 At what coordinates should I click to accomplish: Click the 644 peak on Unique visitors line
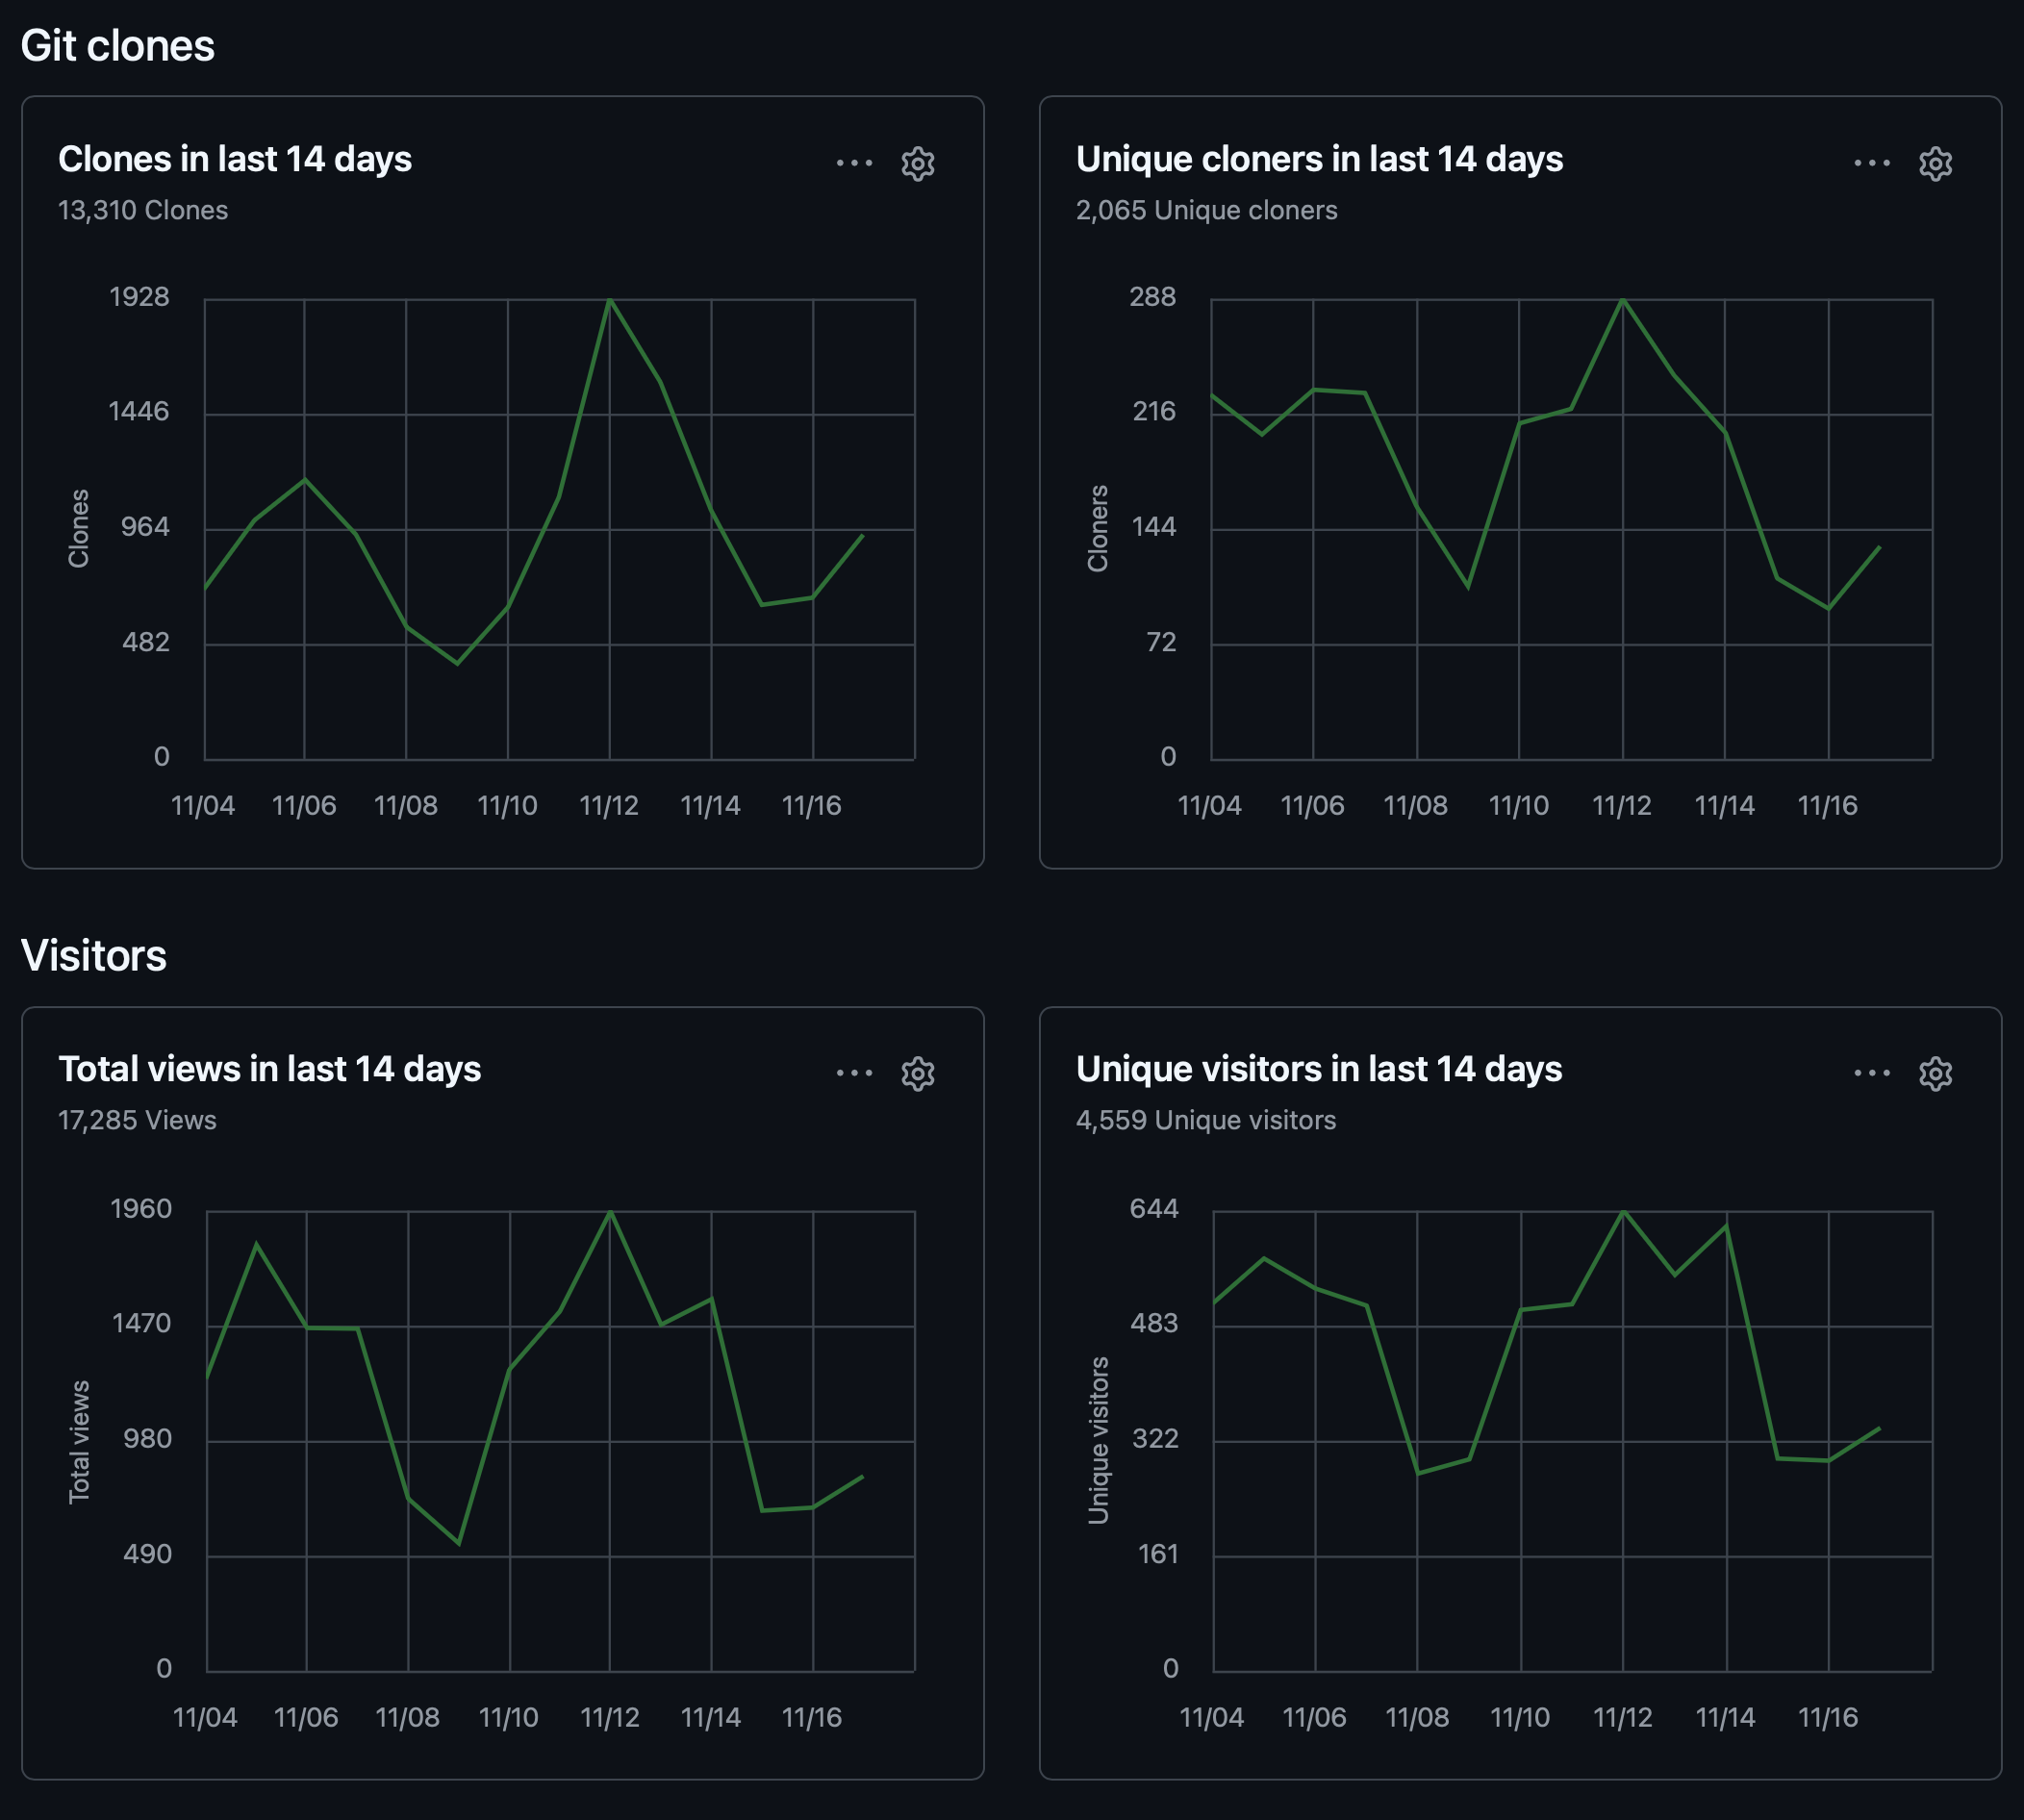1624,1212
